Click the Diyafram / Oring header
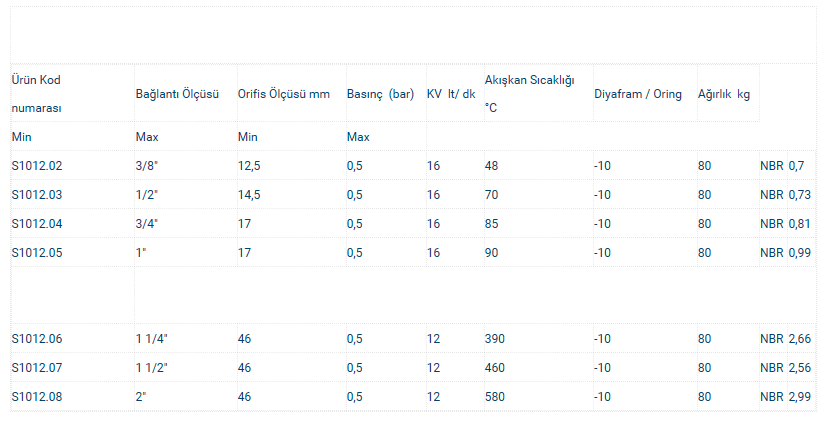Viewport: 832px width, 439px height. click(x=638, y=94)
